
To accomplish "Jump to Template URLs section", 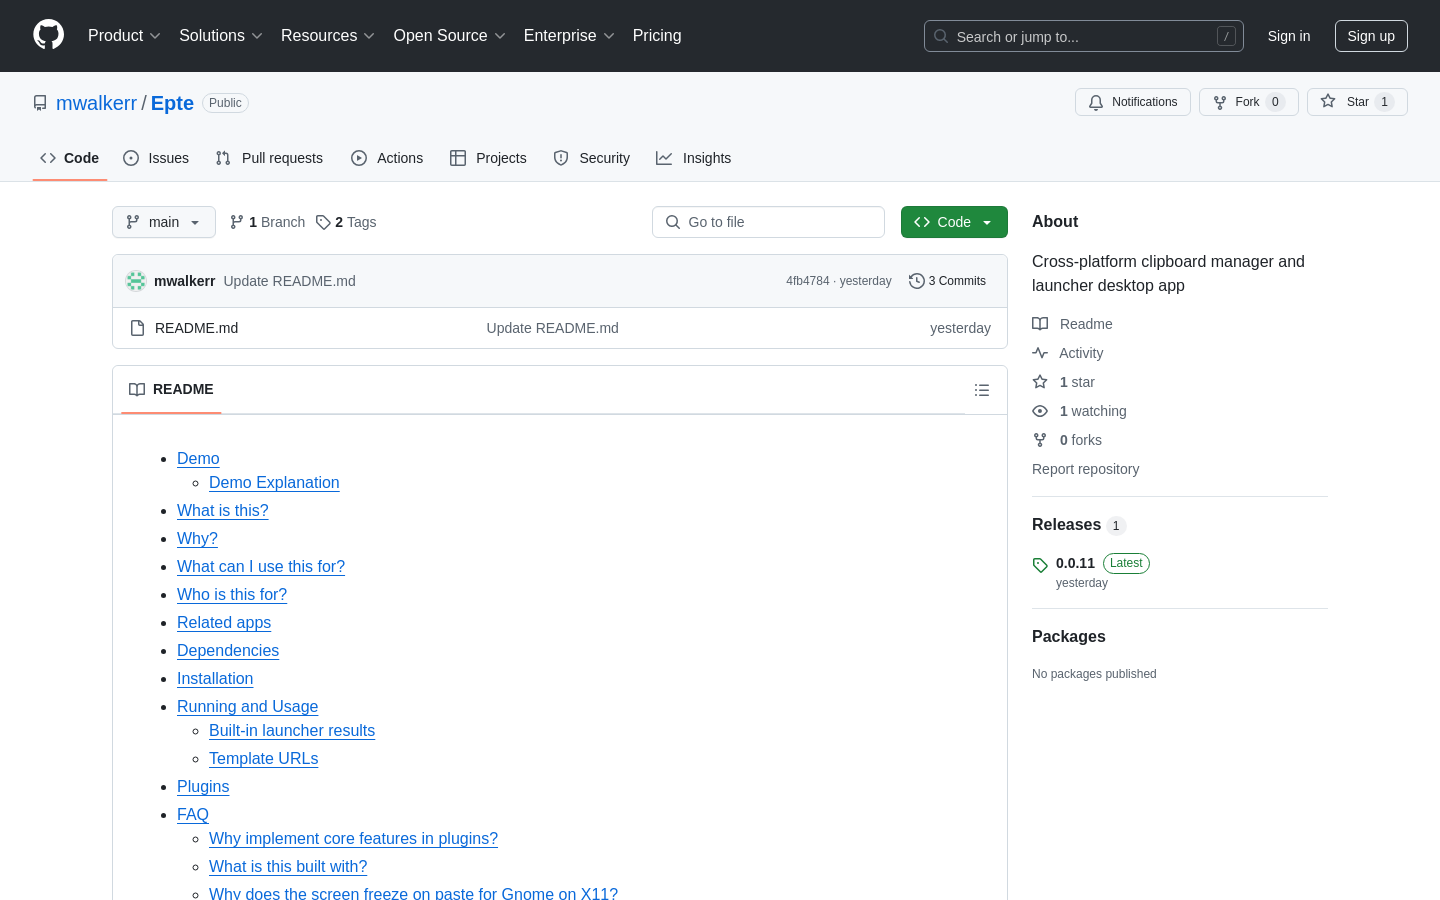I will [x=263, y=758].
